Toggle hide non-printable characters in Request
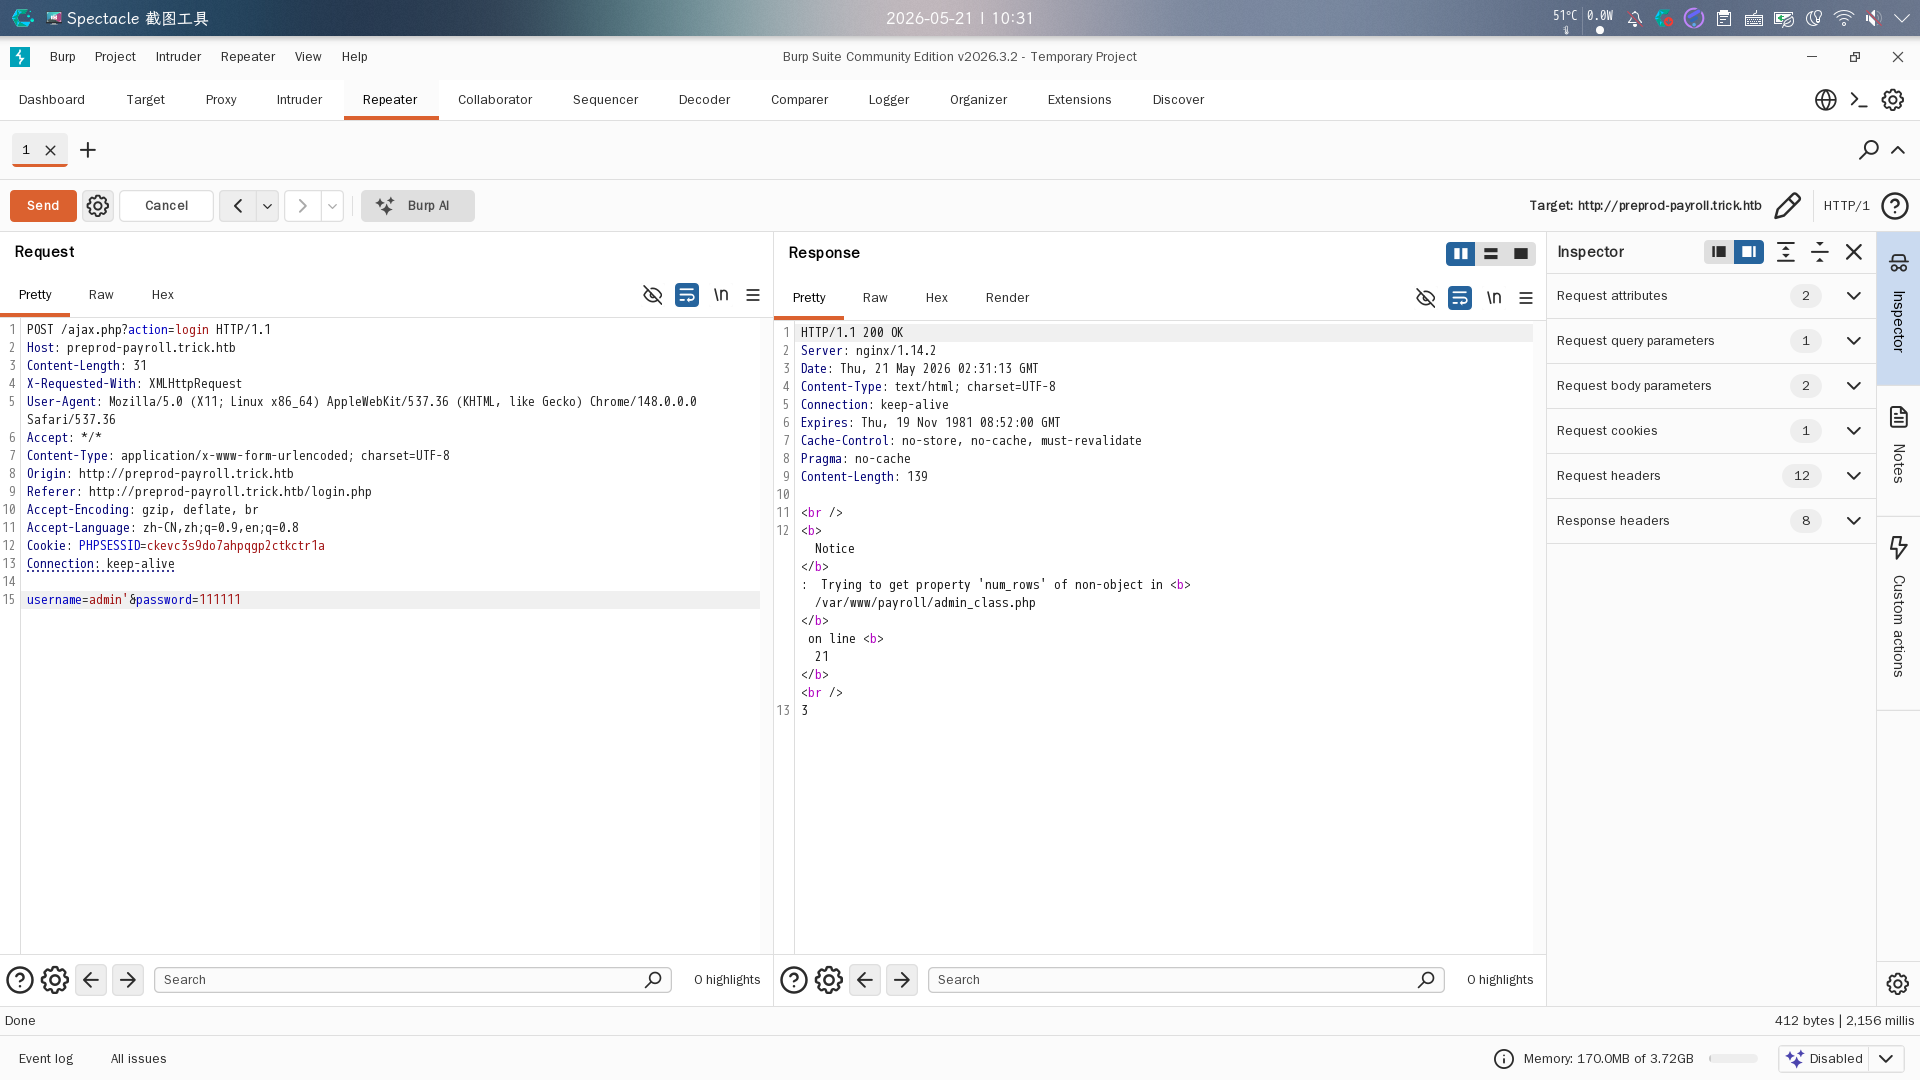Image resolution: width=1920 pixels, height=1080 pixels. point(653,295)
